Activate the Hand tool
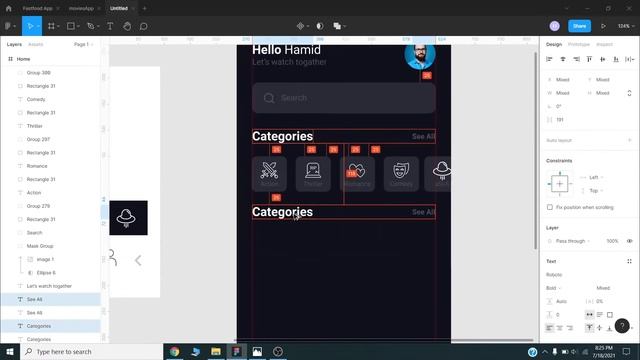The height and width of the screenshot is (360, 640). pyautogui.click(x=127, y=26)
